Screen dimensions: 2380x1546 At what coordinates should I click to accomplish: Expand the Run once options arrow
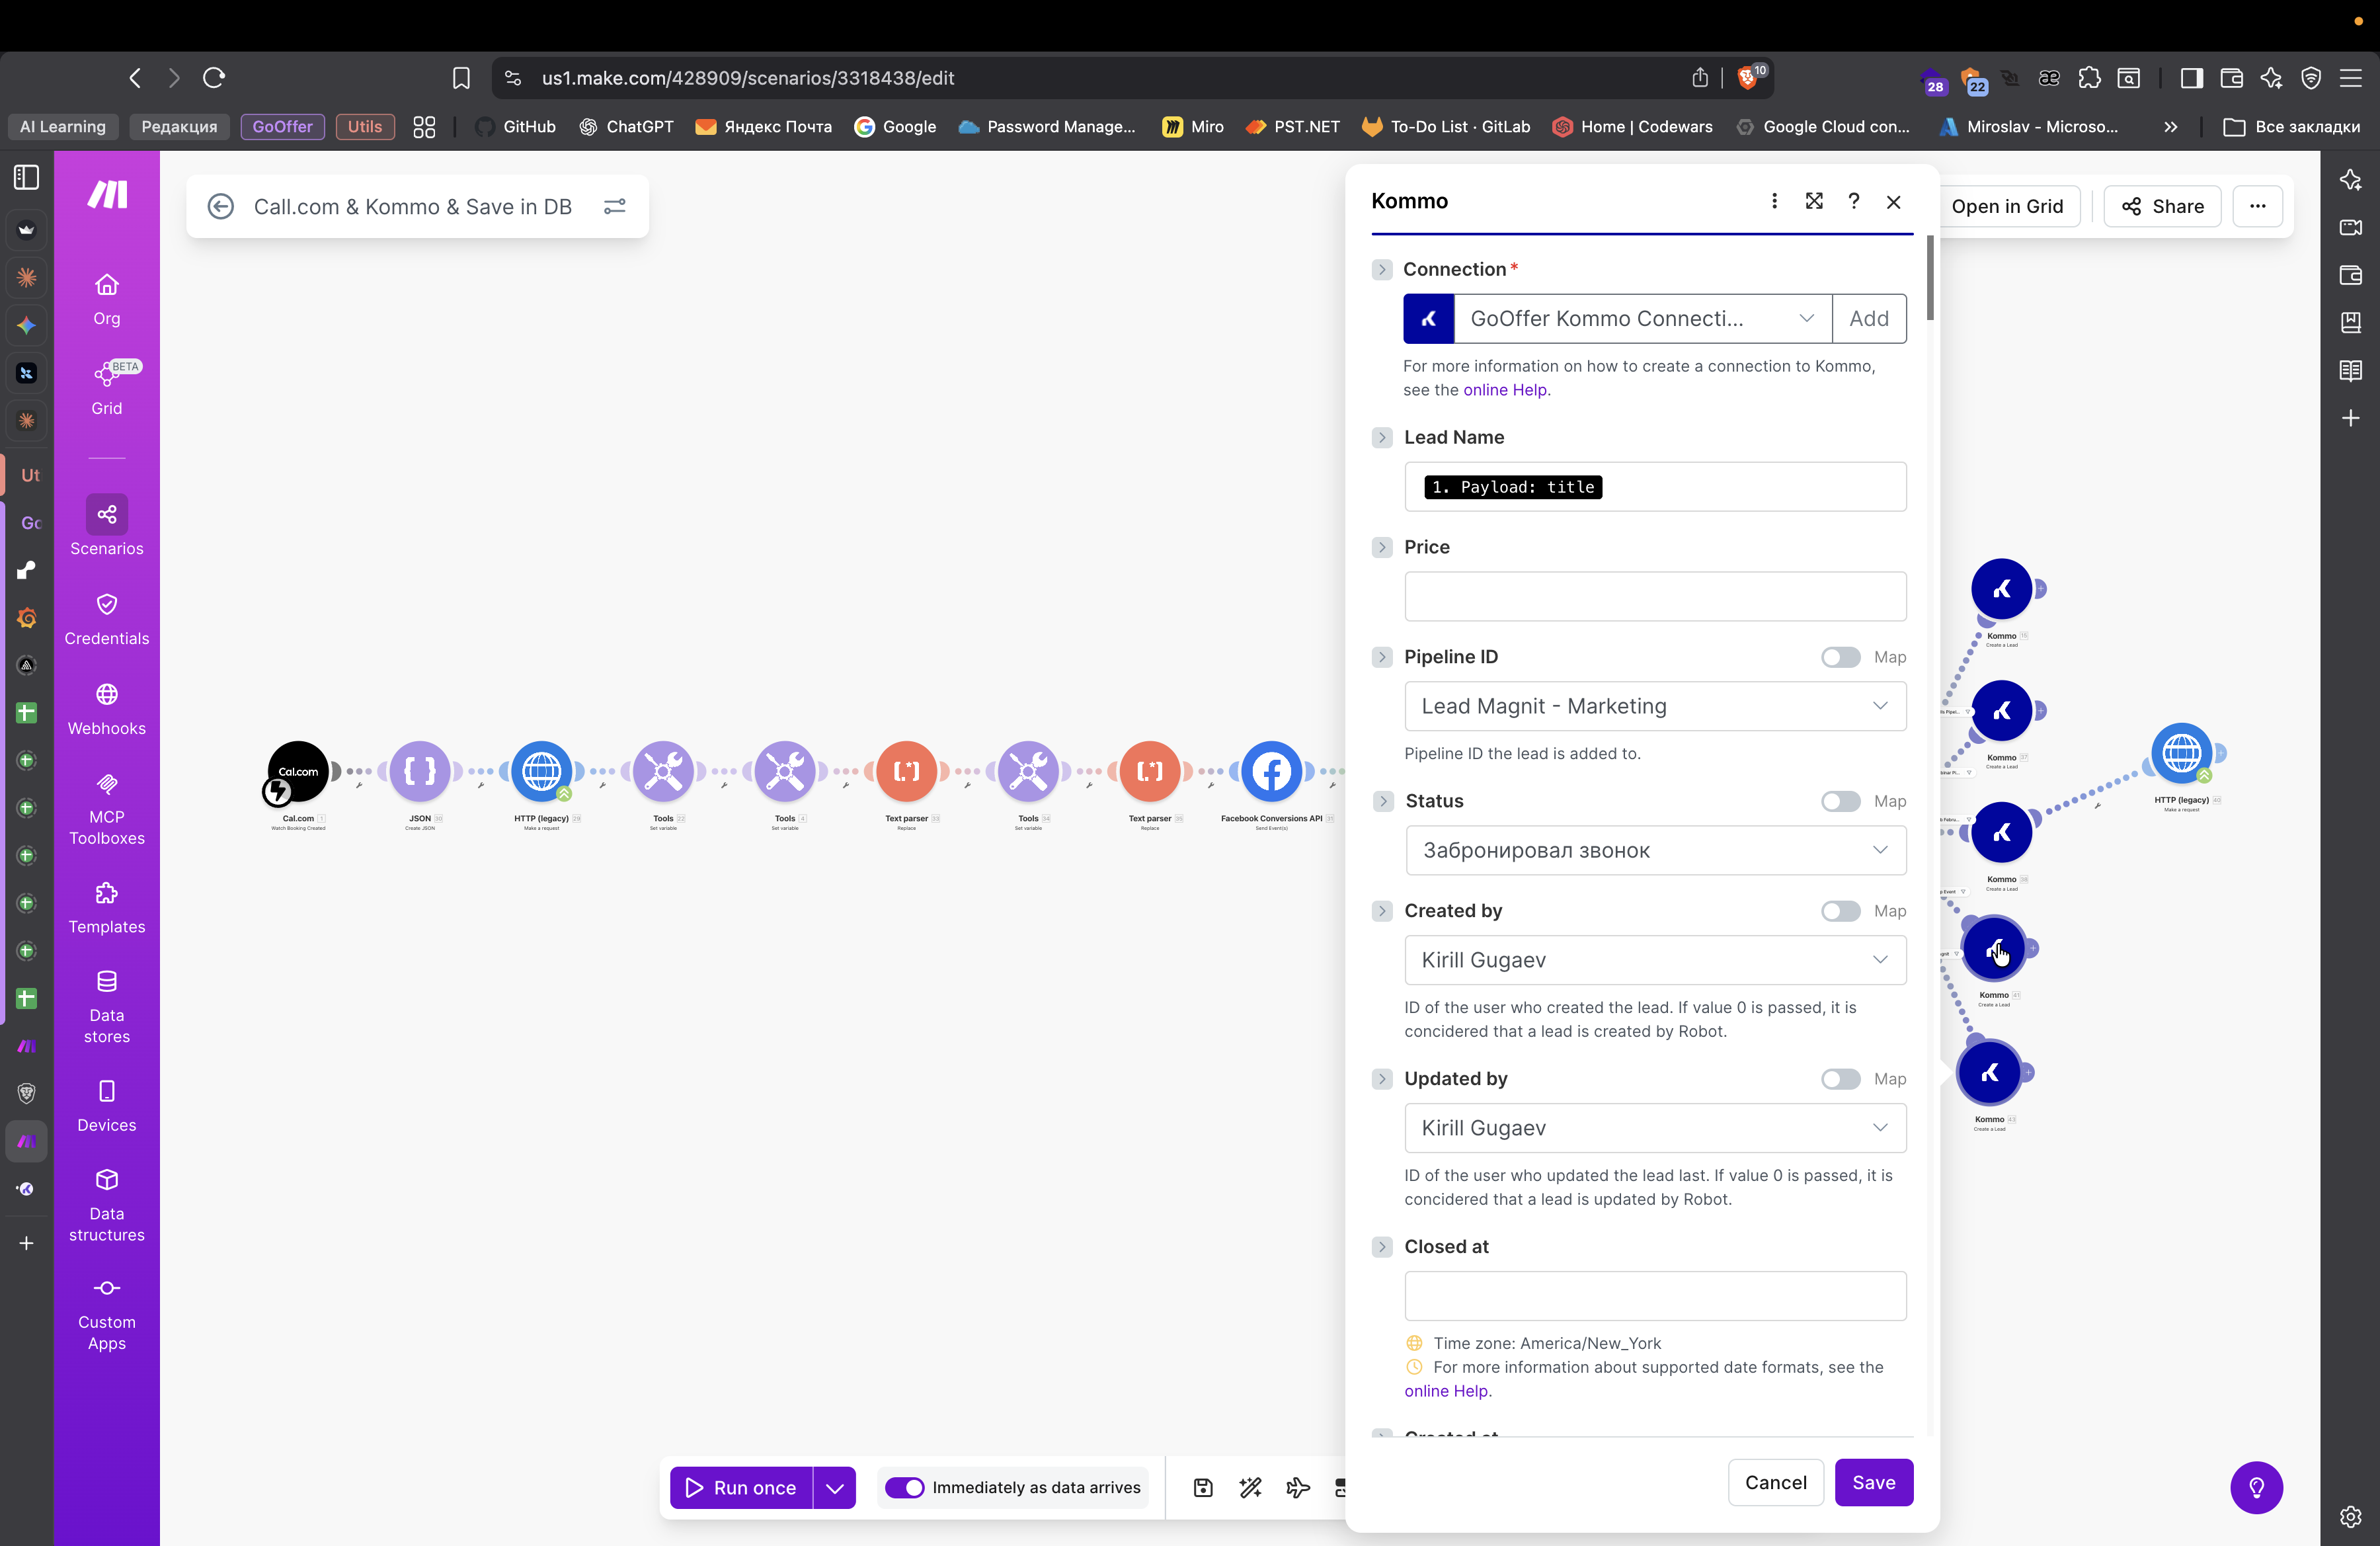pos(835,1487)
